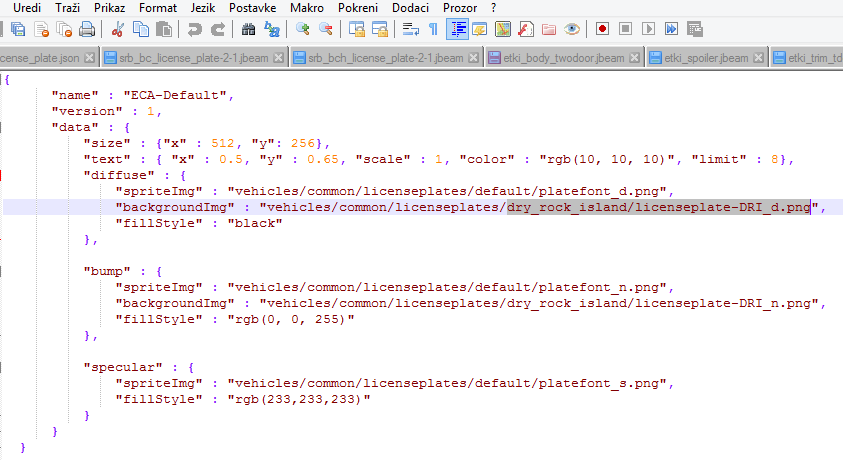The width and height of the screenshot is (843, 460).
Task: Switch to the cense_plate.json tab
Action: [x=40, y=58]
